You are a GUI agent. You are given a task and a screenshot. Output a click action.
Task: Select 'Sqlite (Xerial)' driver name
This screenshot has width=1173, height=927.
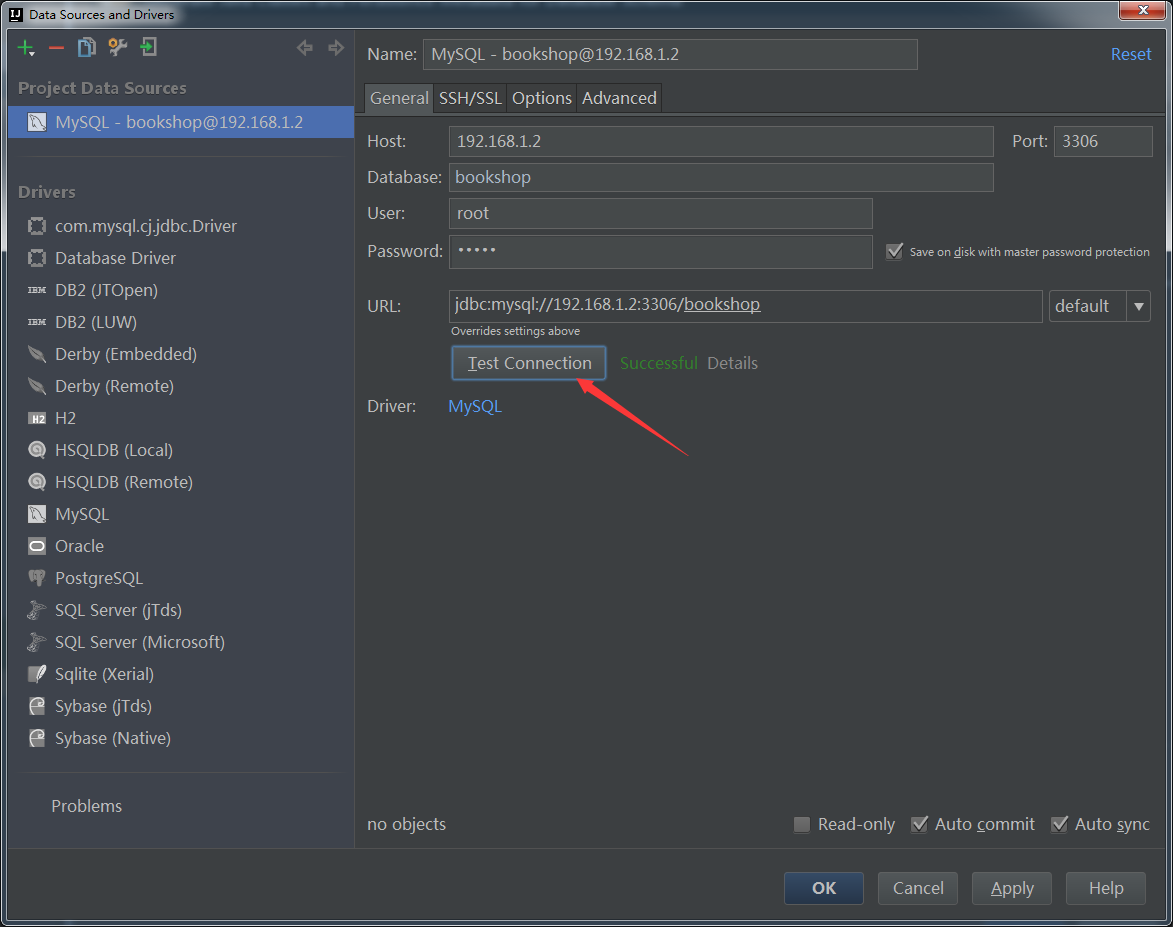[x=104, y=674]
